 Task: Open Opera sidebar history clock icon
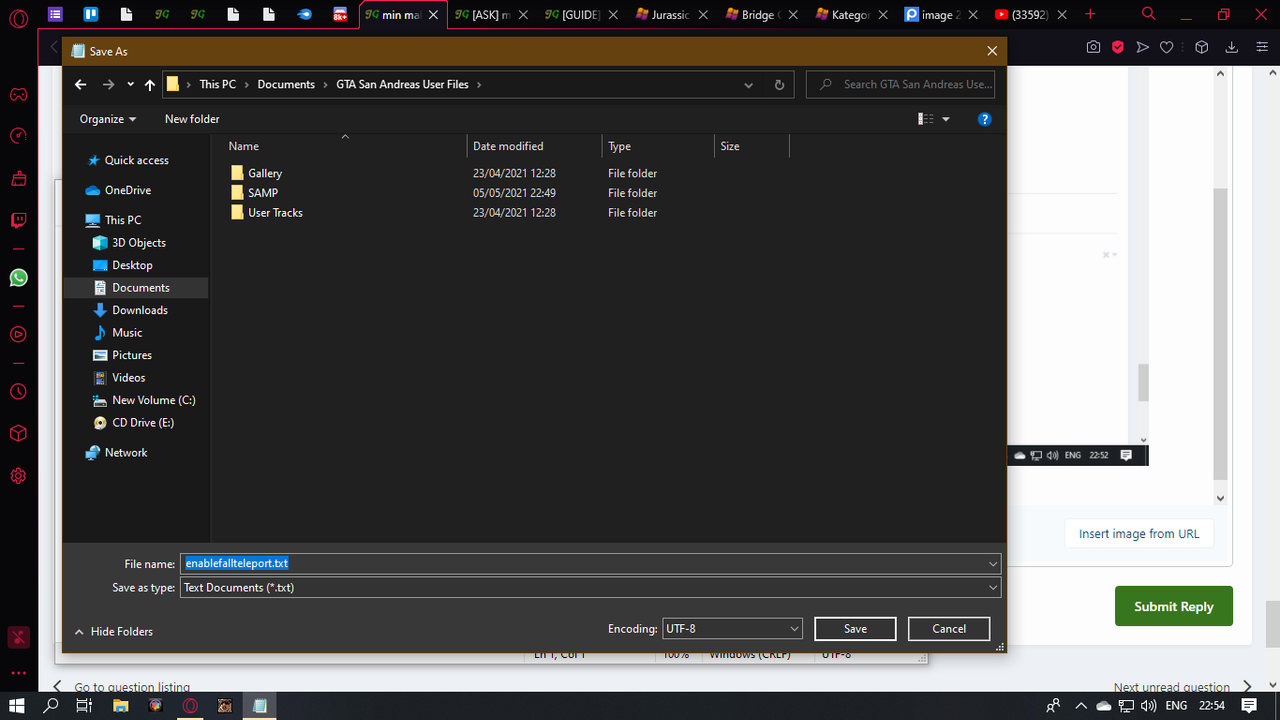[x=18, y=391]
